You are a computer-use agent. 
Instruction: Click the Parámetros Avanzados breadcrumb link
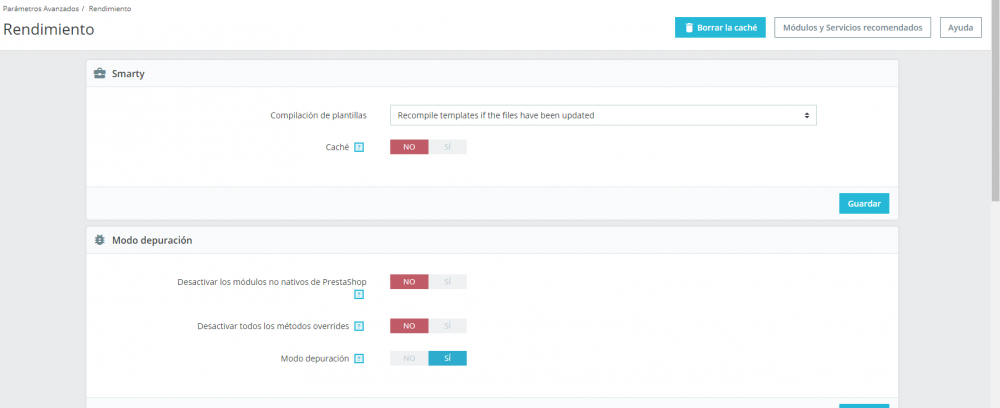tap(40, 9)
